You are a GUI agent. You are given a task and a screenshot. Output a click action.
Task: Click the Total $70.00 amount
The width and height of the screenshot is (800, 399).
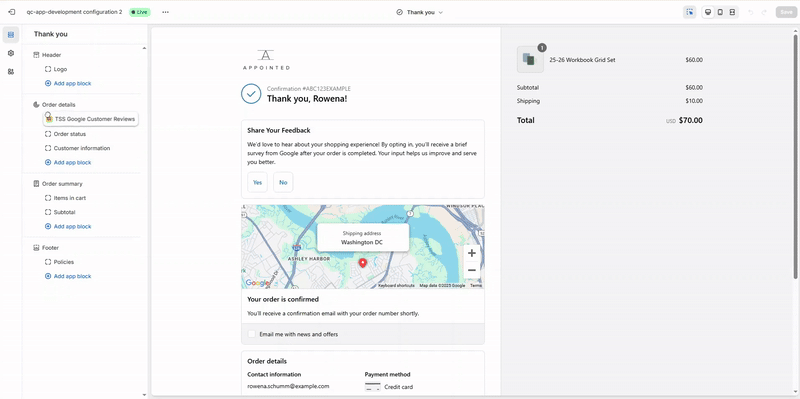click(x=691, y=120)
